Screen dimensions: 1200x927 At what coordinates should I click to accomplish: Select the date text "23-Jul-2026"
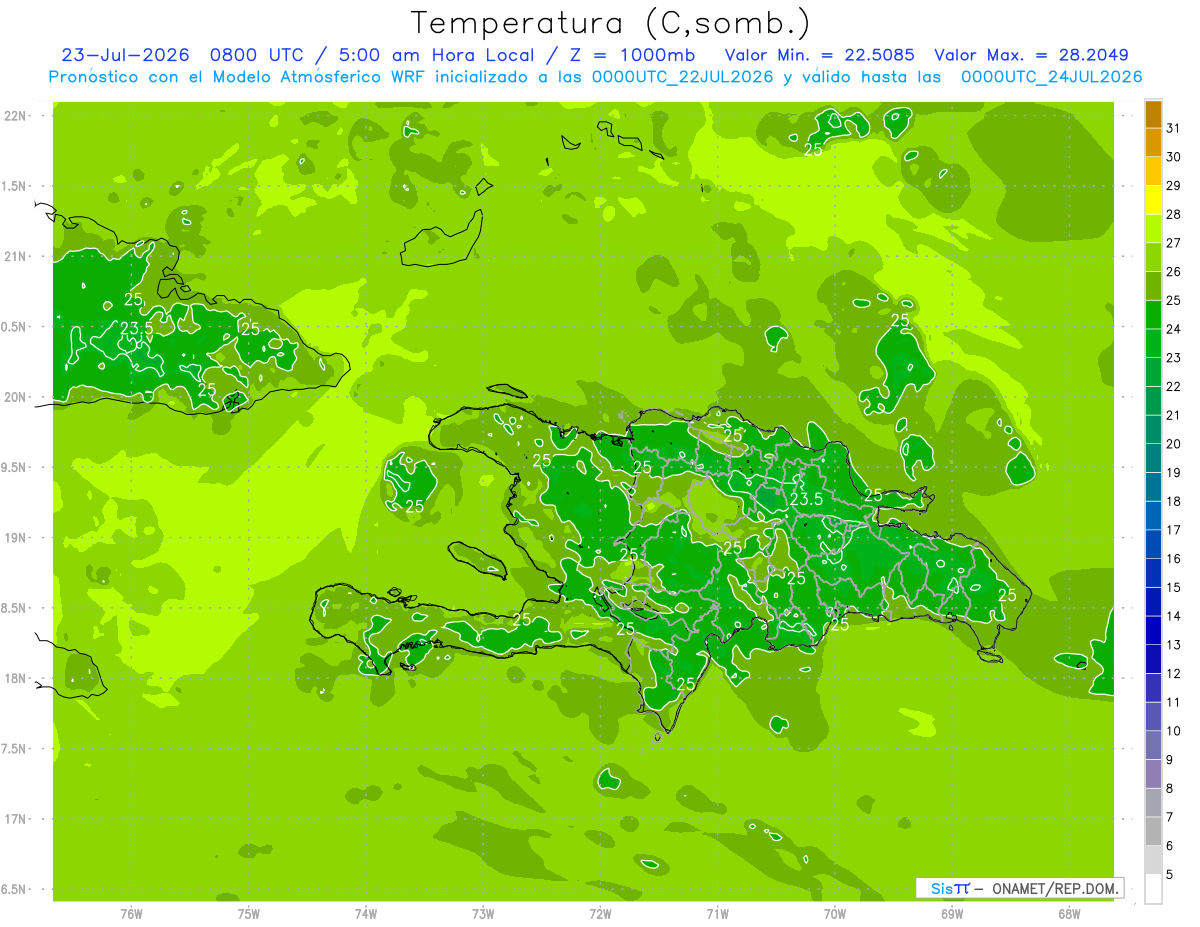(x=125, y=55)
